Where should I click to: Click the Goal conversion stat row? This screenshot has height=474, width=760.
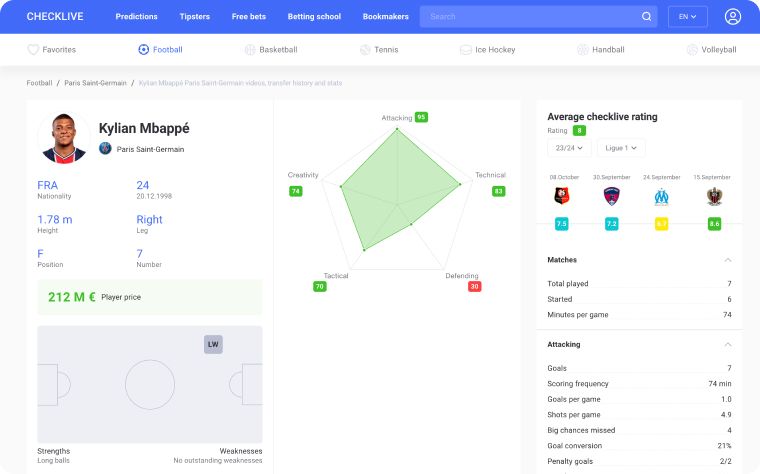(639, 445)
